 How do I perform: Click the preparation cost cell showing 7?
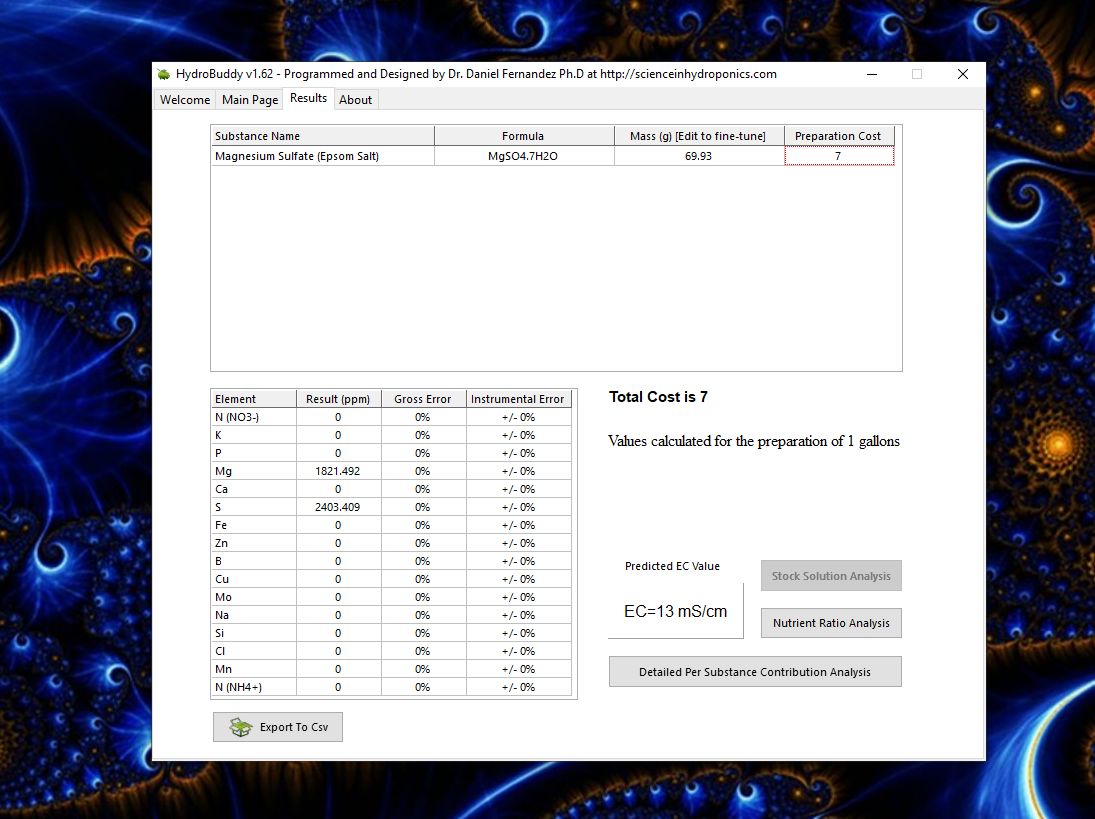839,156
